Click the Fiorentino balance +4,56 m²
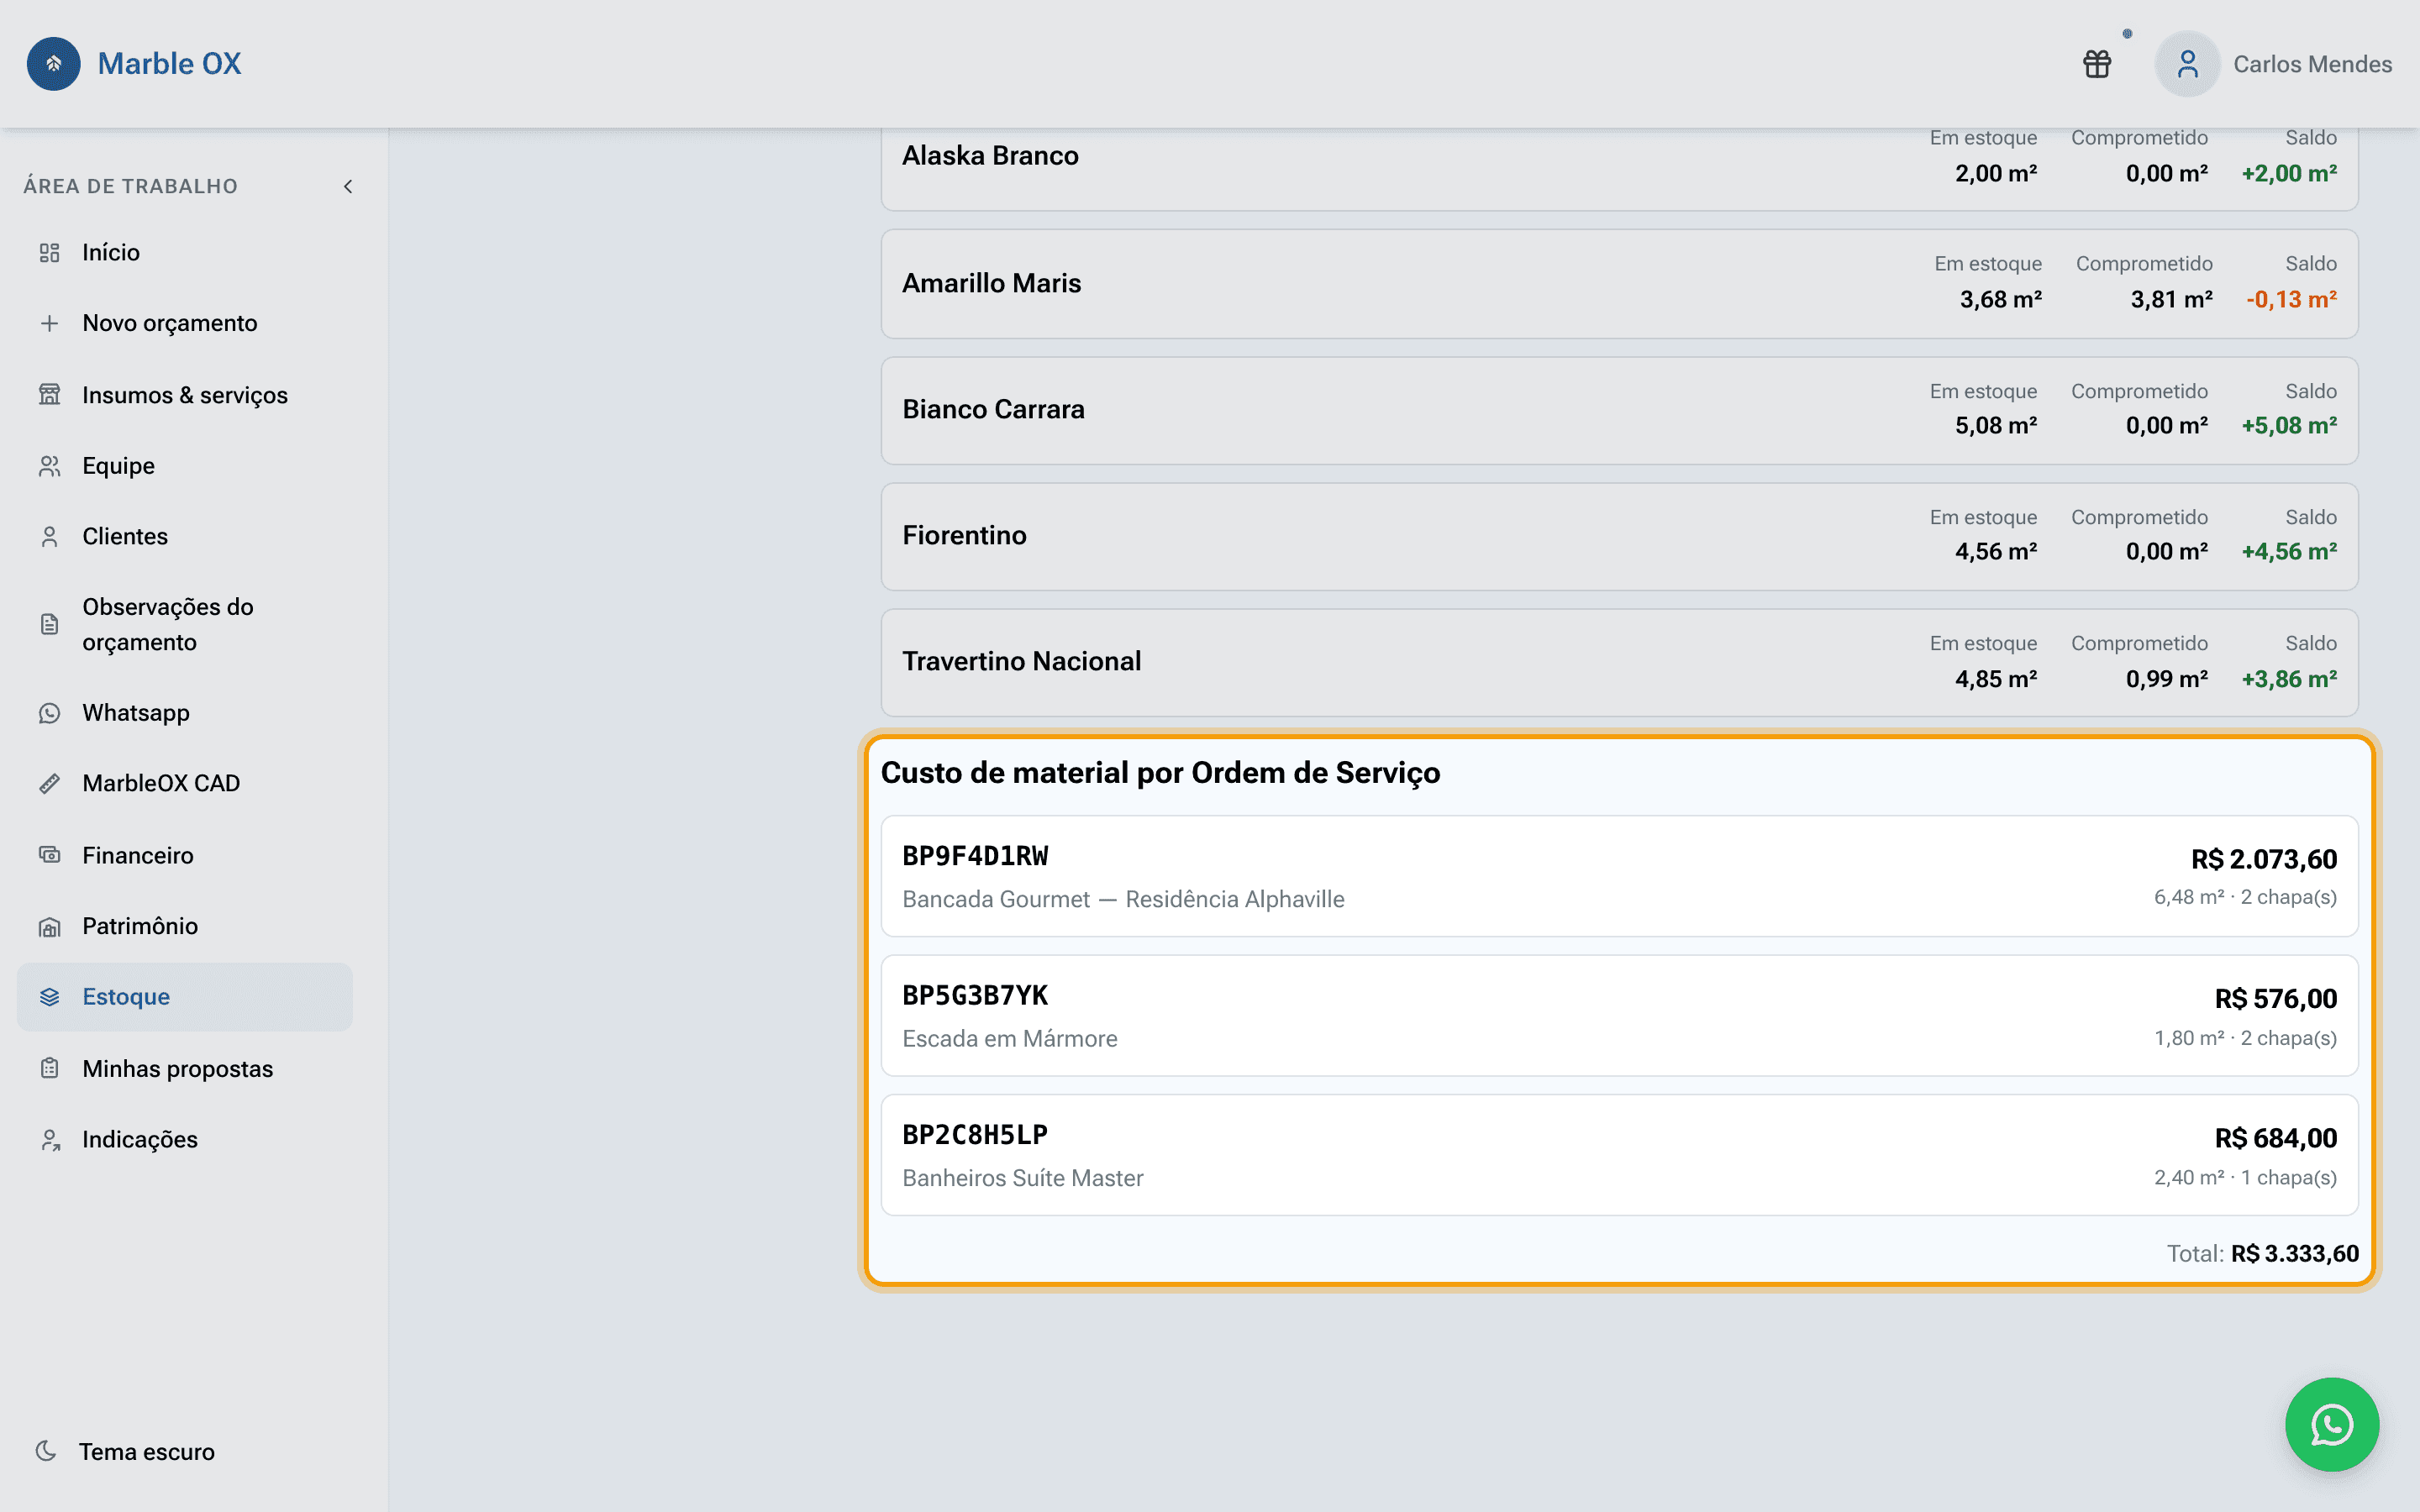This screenshot has width=2420, height=1512. click(2289, 552)
